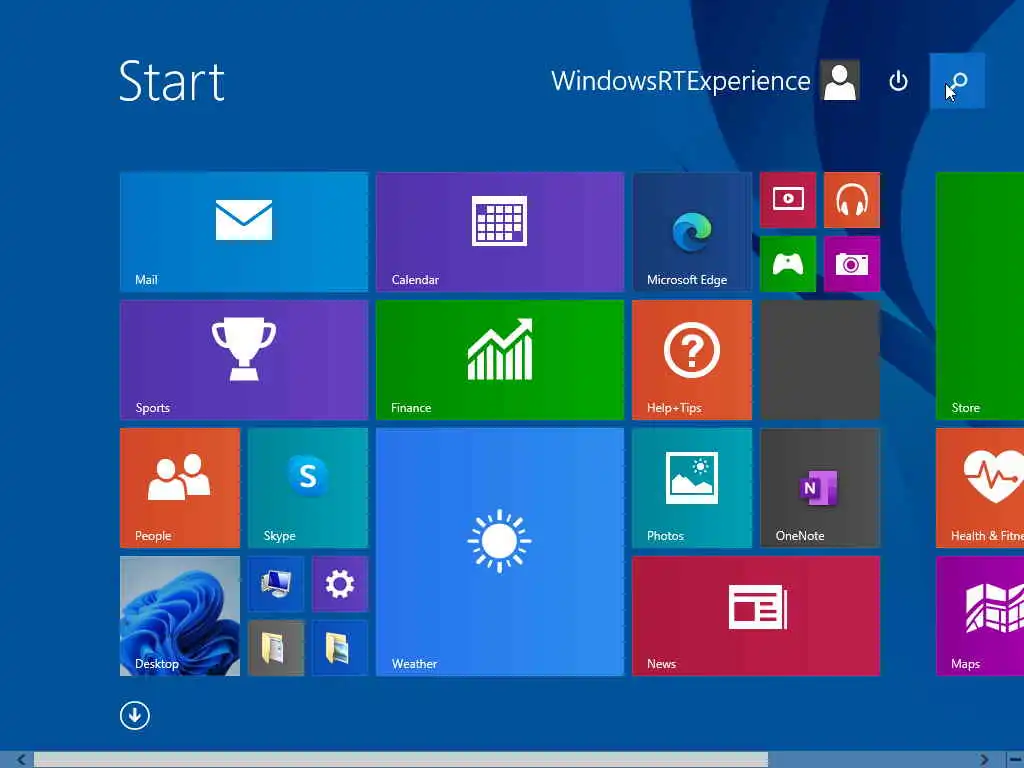Open the Maps tile
The height and width of the screenshot is (768, 1024).
pos(980,616)
